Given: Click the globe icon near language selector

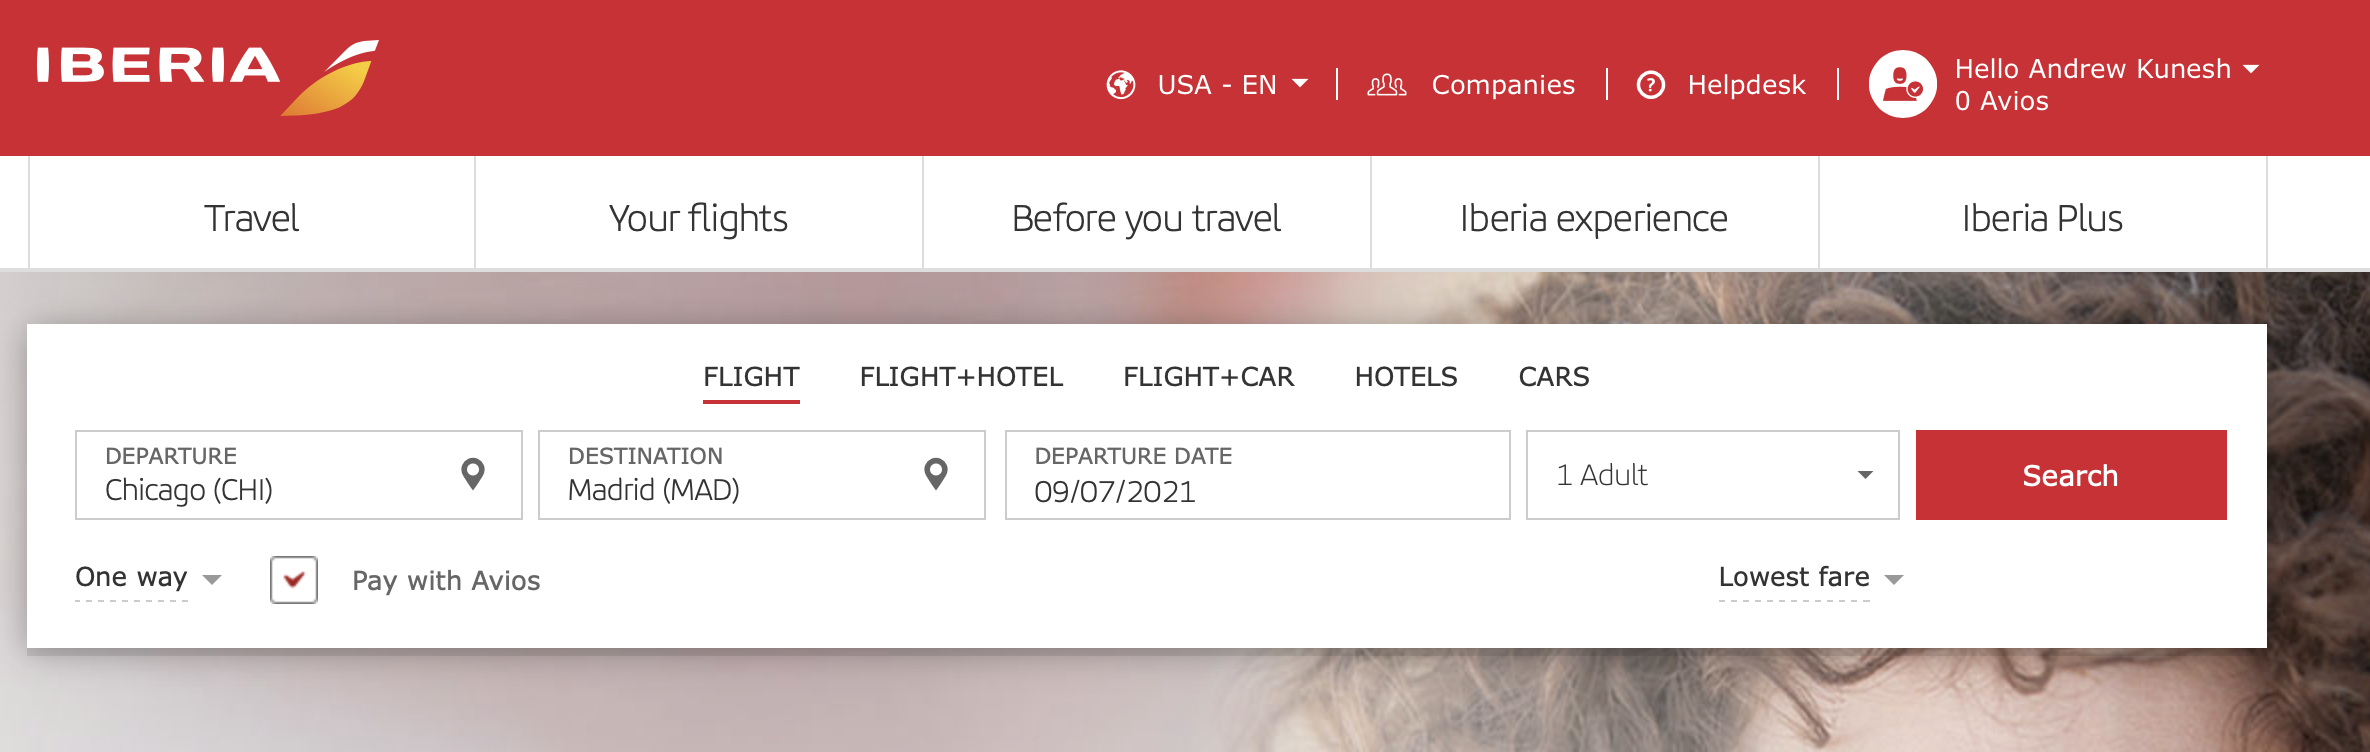Looking at the screenshot, I should point(1122,84).
